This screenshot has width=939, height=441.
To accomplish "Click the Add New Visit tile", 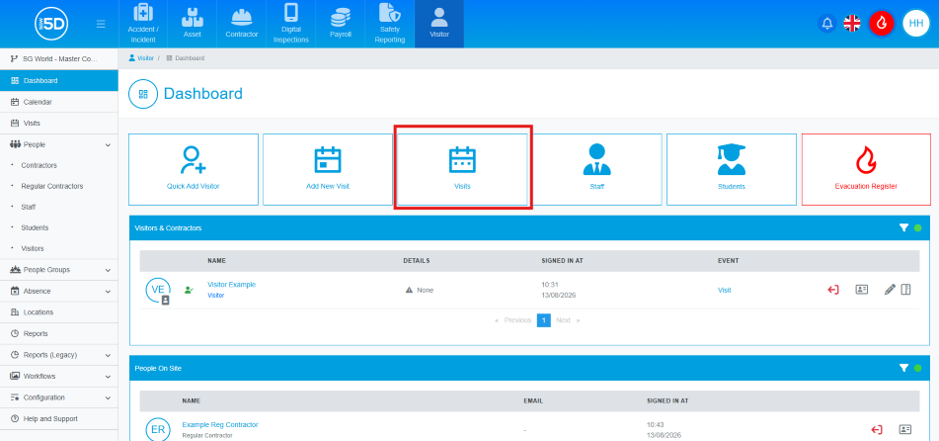I will (328, 170).
